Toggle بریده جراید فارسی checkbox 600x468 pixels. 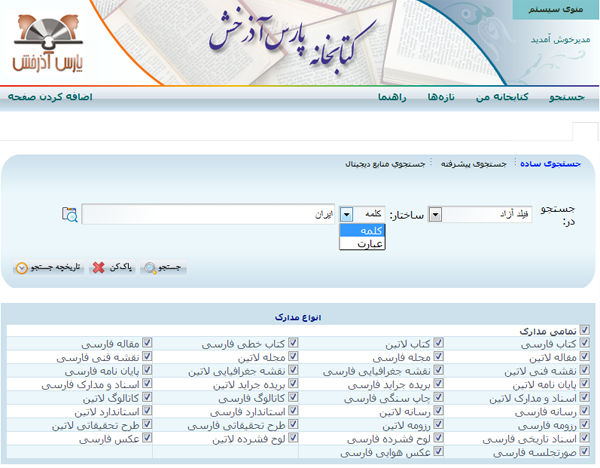coord(438,383)
